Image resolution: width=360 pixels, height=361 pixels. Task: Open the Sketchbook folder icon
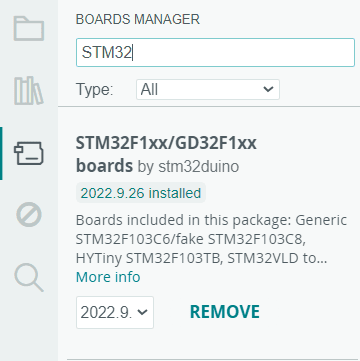click(29, 29)
